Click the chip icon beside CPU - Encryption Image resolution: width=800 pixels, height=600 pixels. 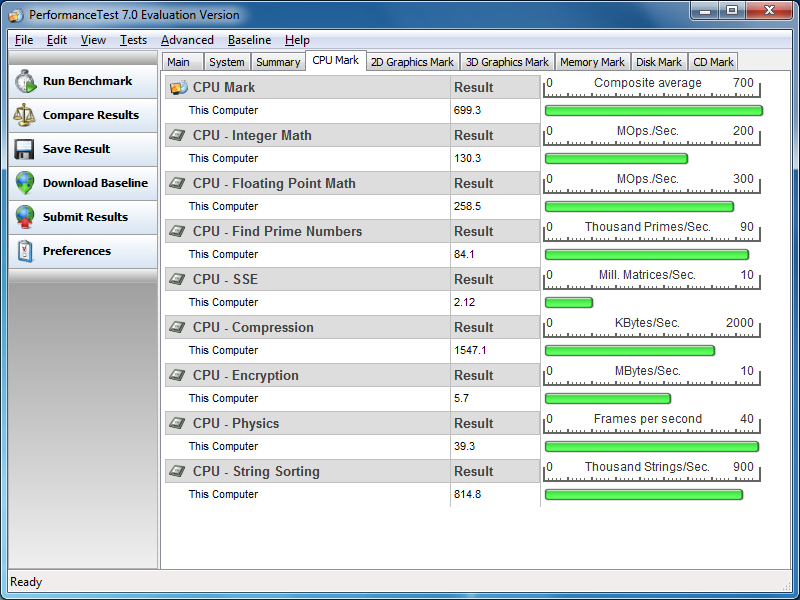point(177,375)
